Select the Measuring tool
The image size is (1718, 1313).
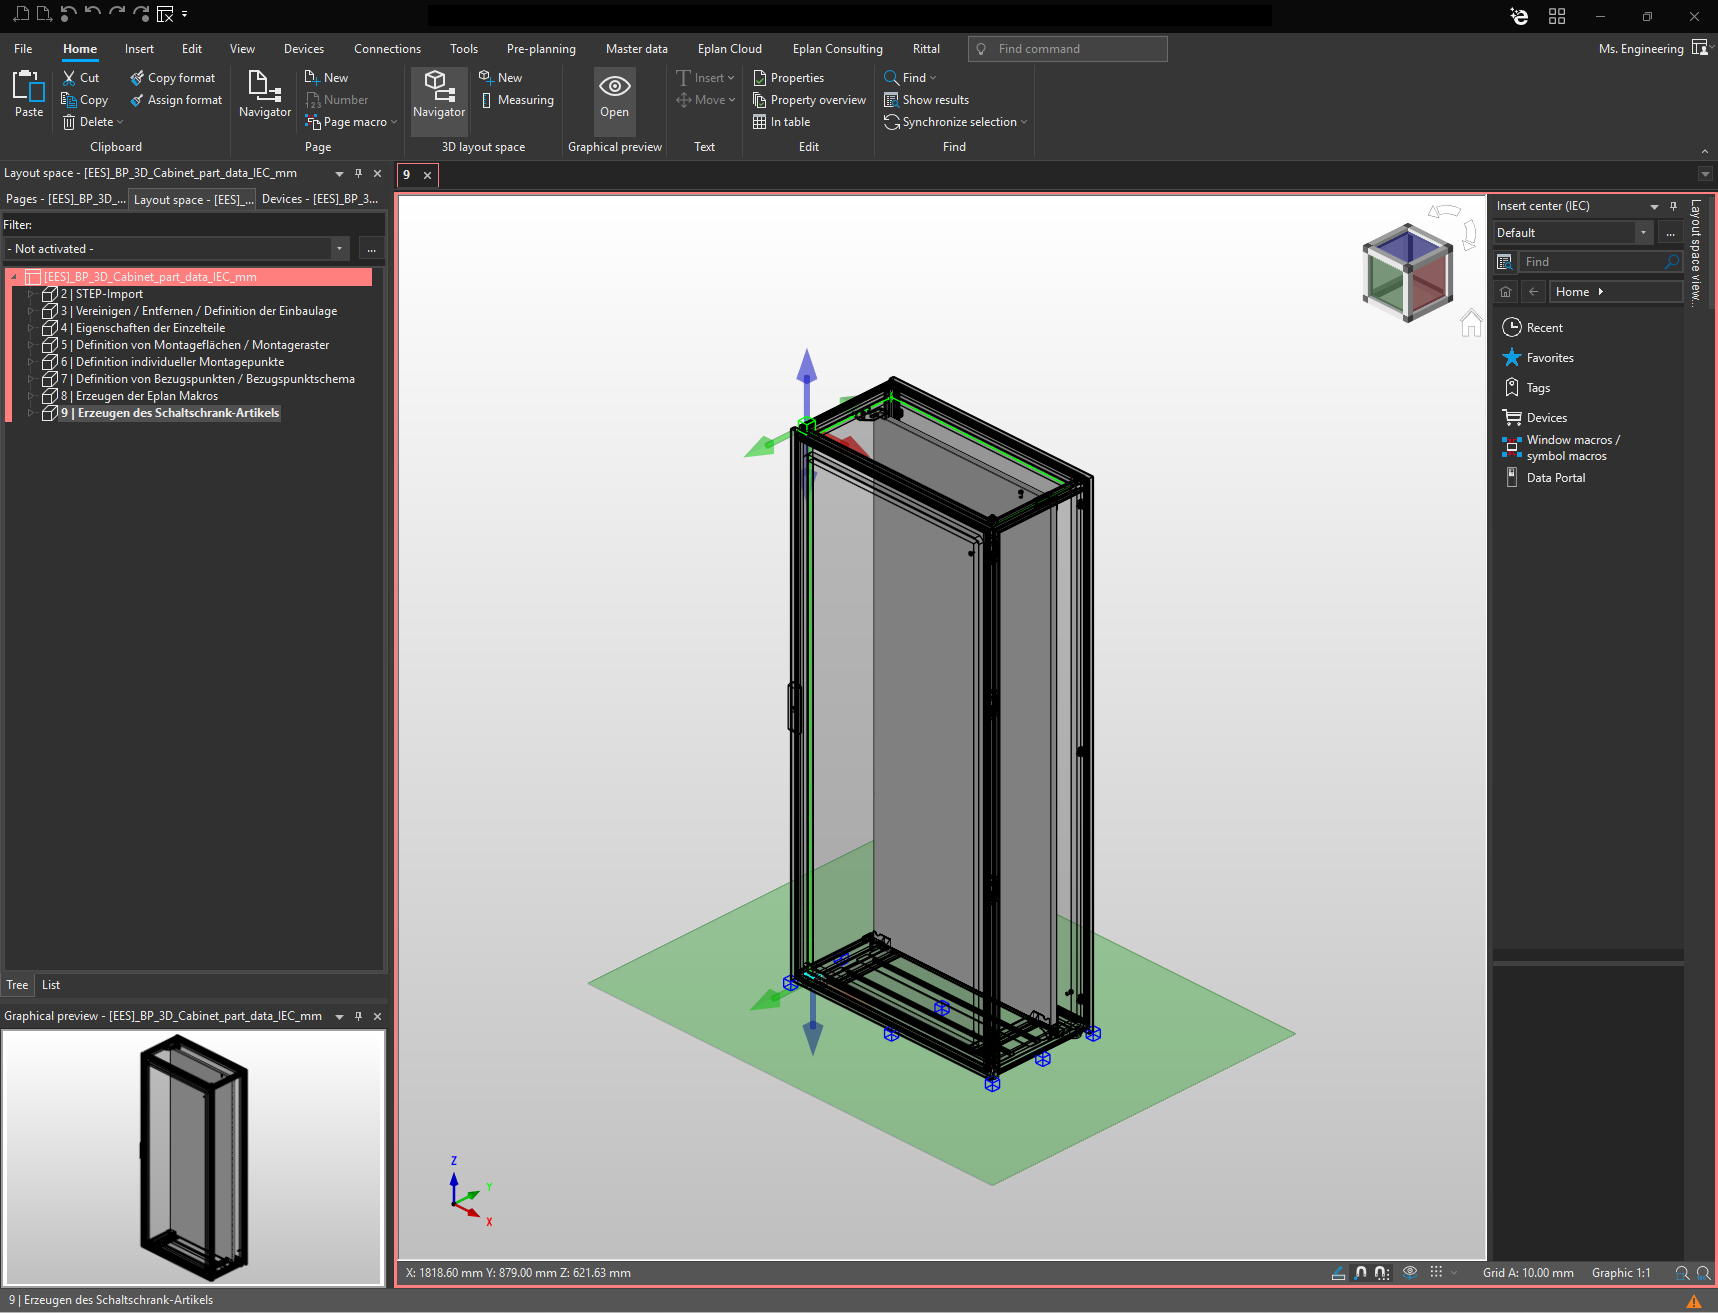pos(517,100)
